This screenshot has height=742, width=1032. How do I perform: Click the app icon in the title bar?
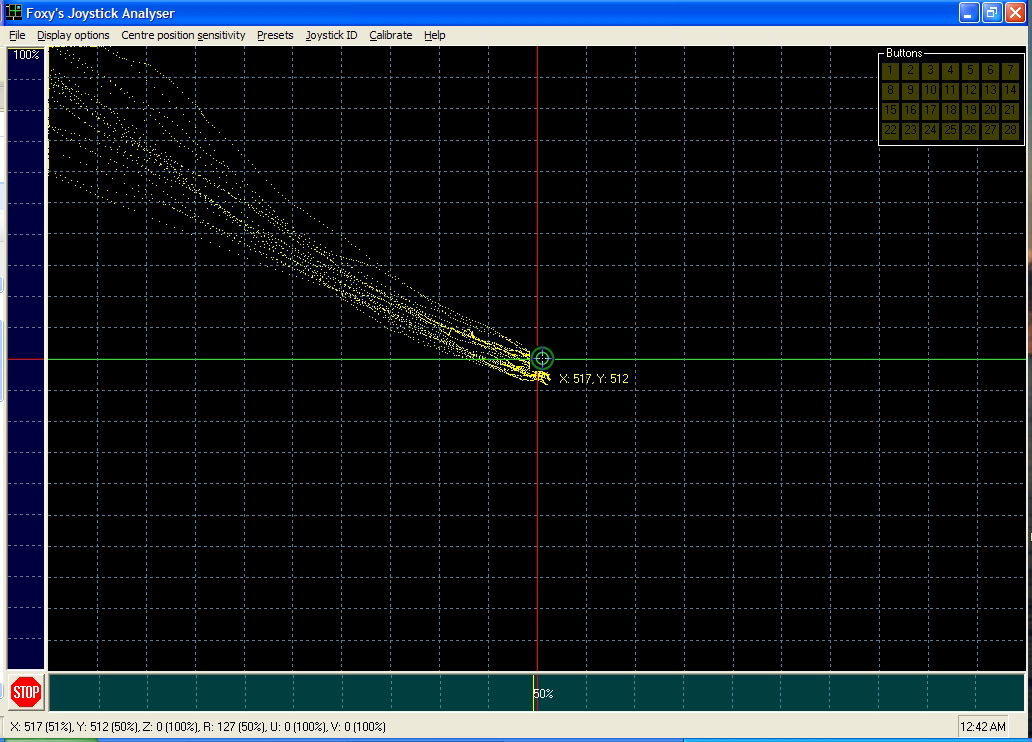coord(13,13)
